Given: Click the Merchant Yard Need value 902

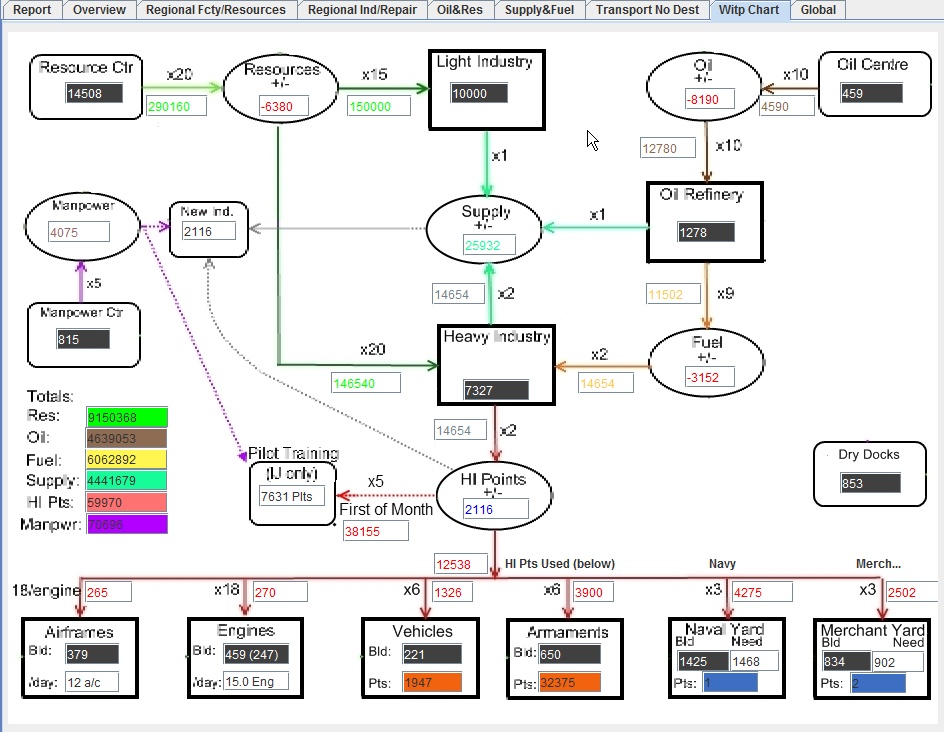Looking at the screenshot, I should [x=898, y=662].
